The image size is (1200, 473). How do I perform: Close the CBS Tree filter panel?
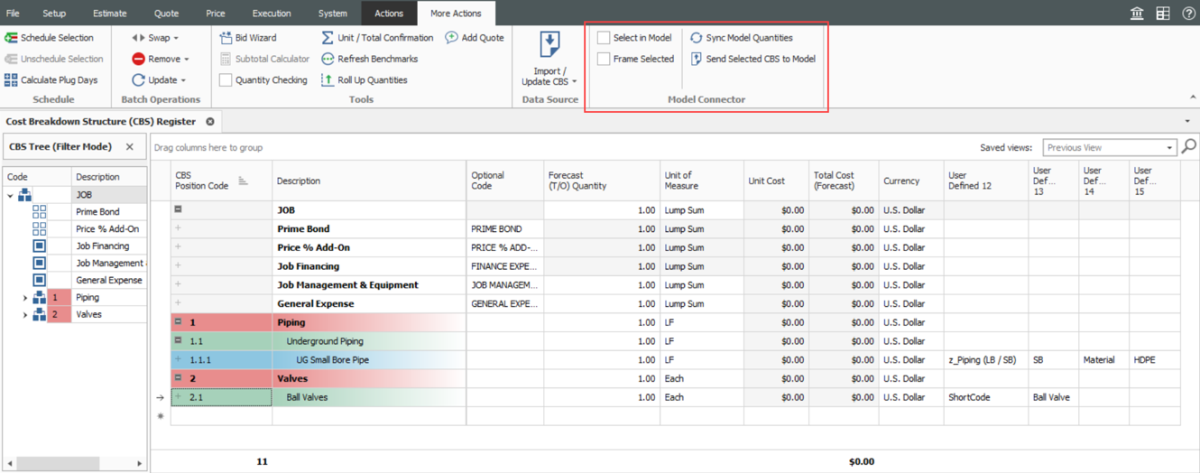click(x=129, y=147)
